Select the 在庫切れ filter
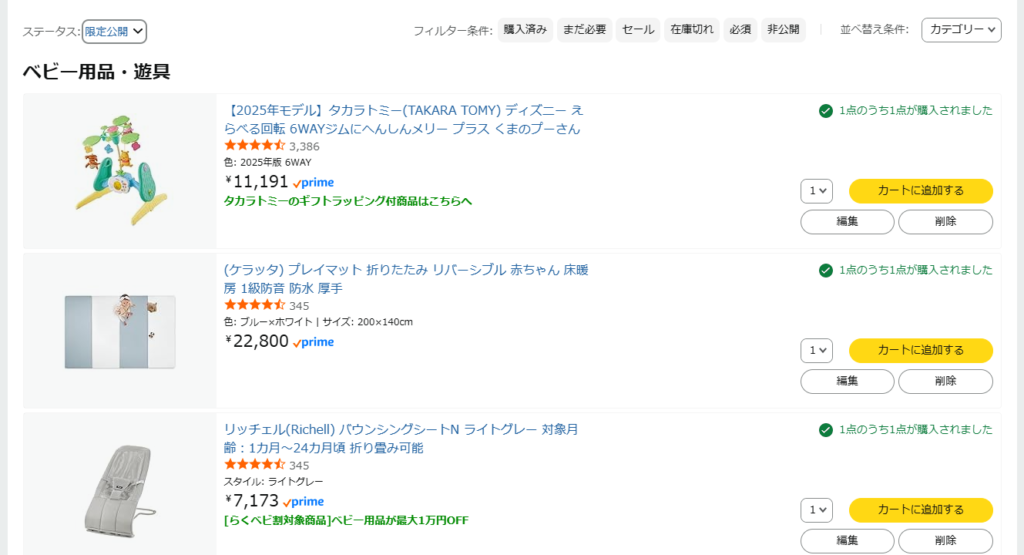The image size is (1024, 555). [692, 30]
